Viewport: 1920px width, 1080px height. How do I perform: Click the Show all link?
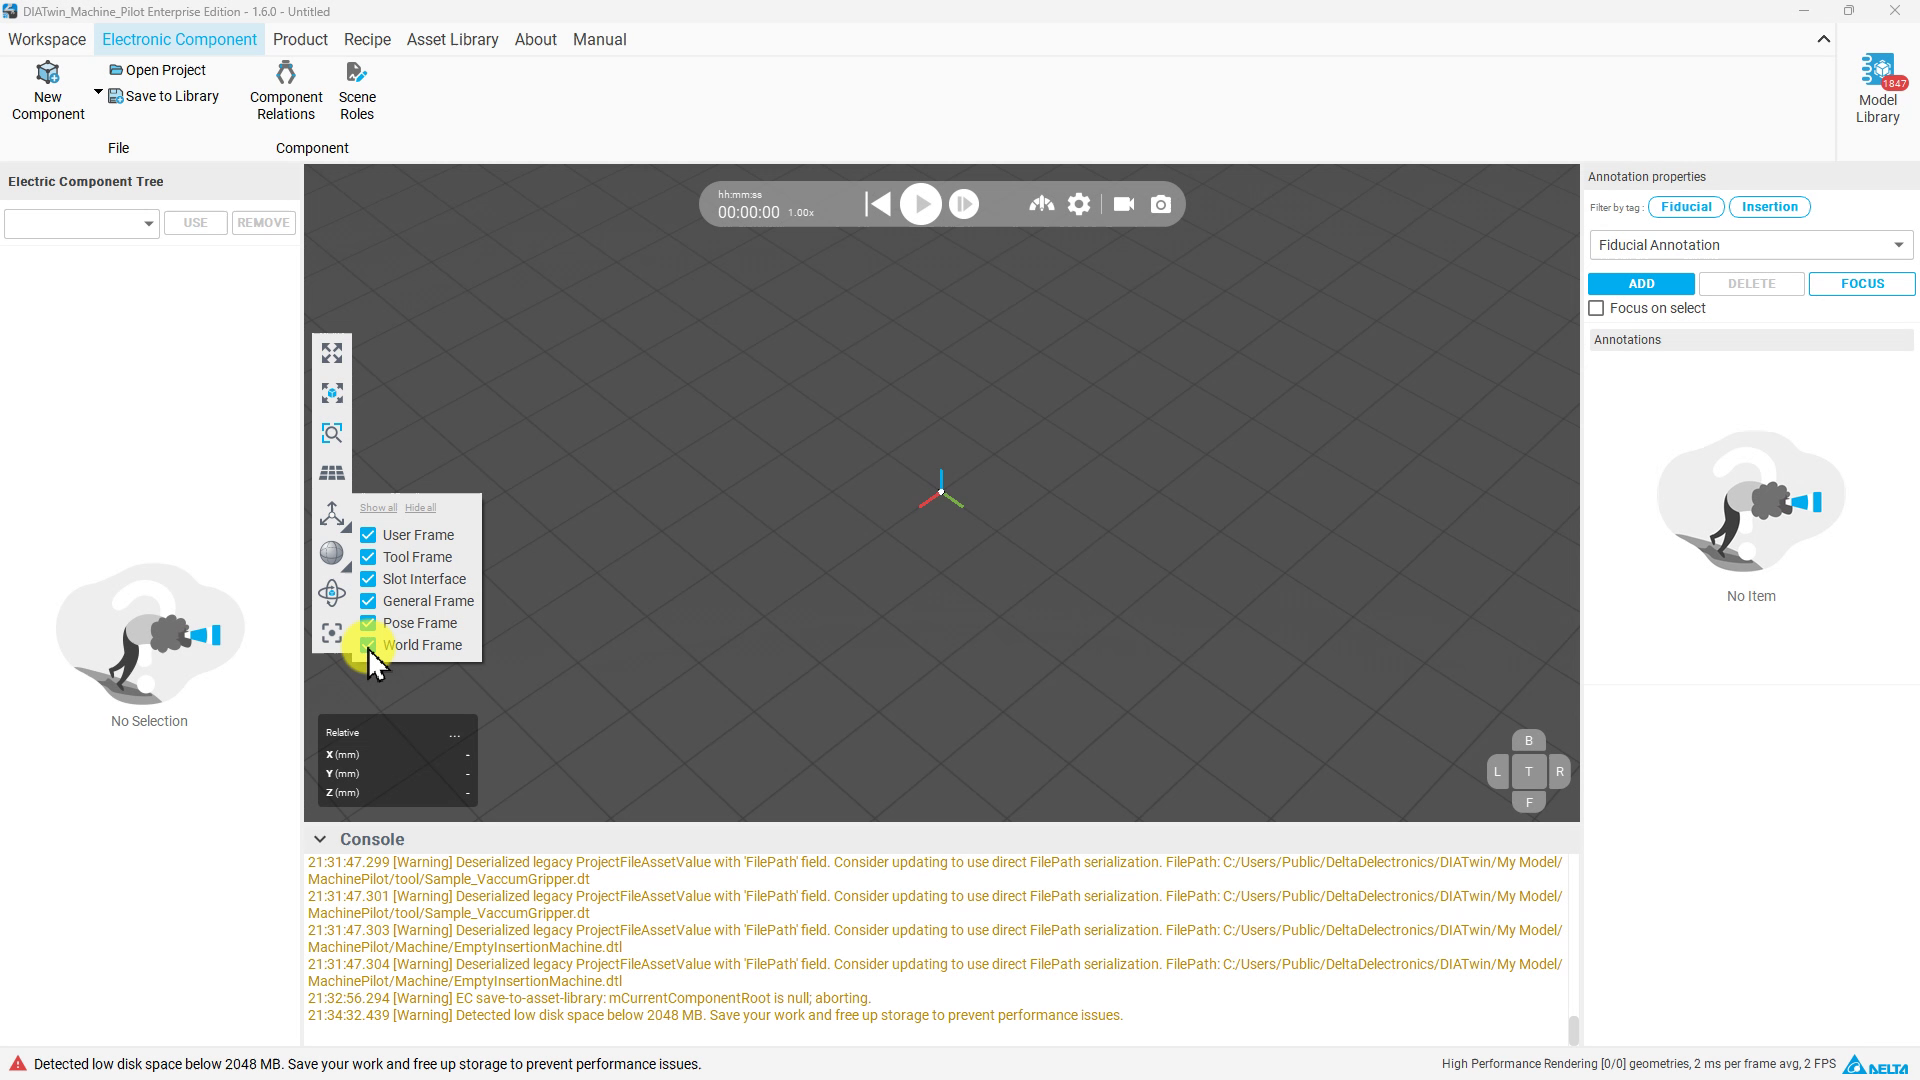coord(378,508)
